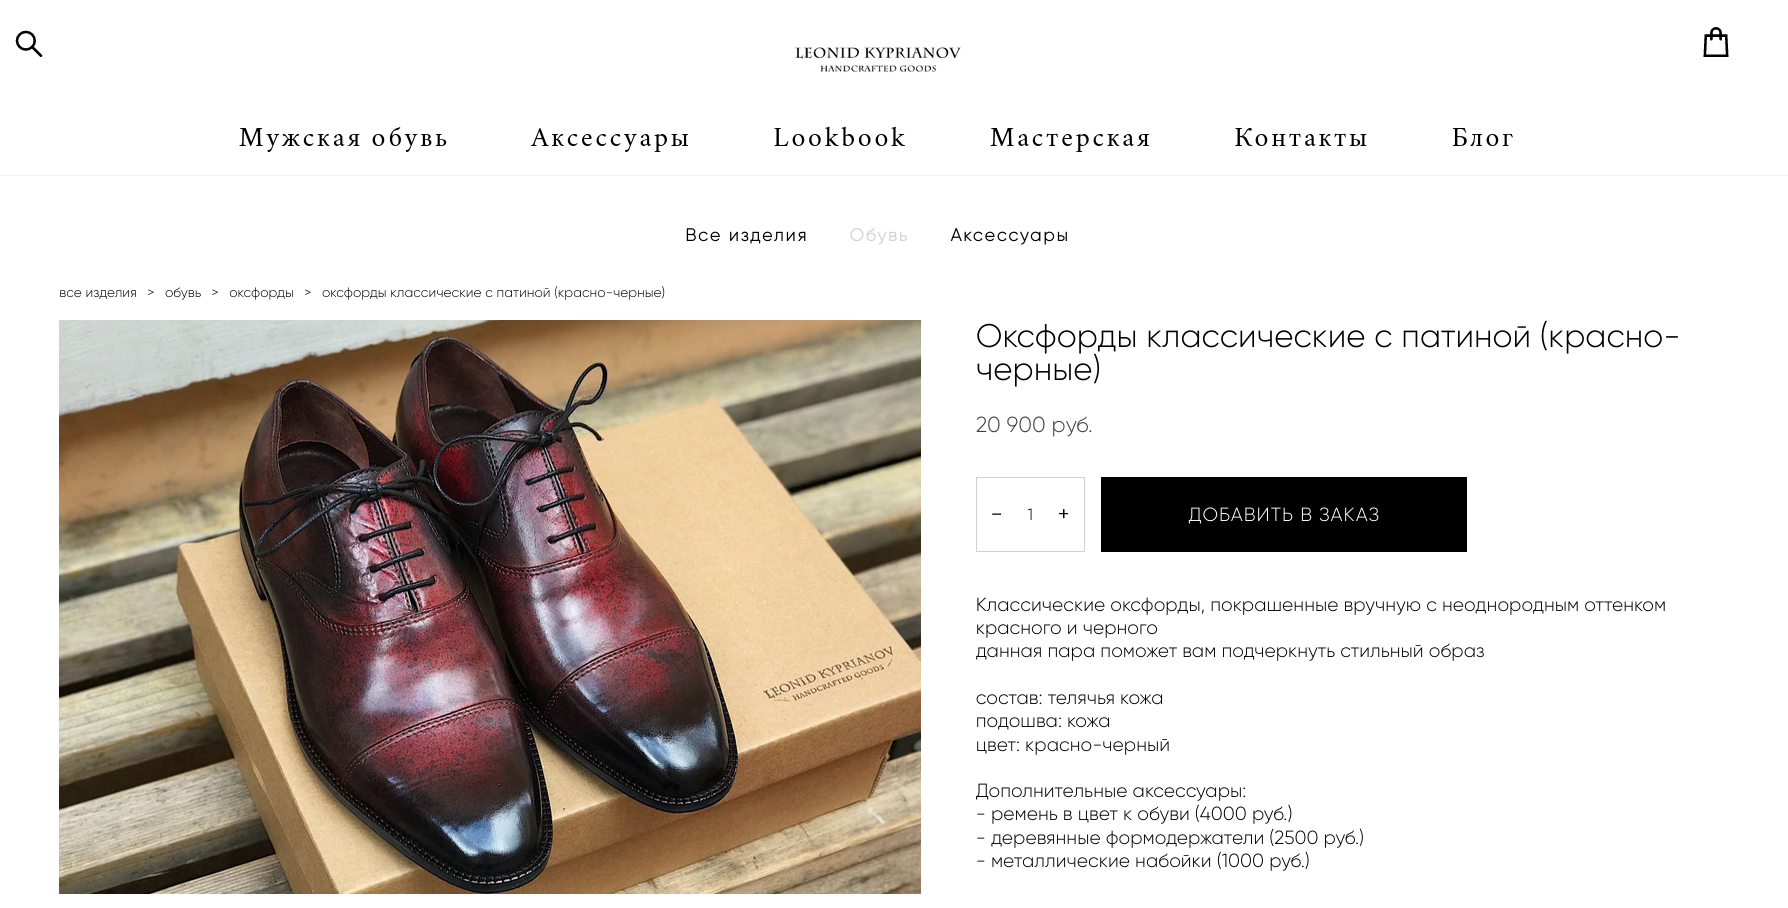This screenshot has width=1788, height=908.
Task: Navigate to Мастерская section
Action: [1070, 138]
